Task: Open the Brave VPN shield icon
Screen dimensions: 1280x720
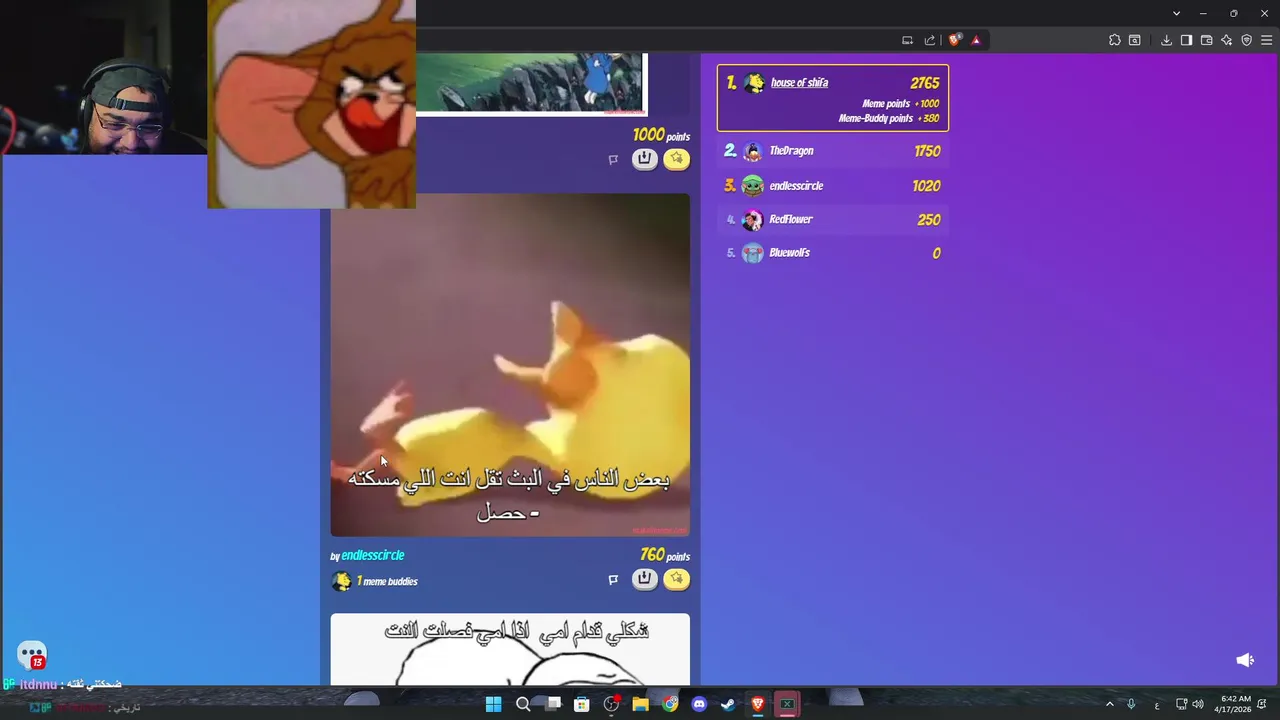Action: [1246, 40]
